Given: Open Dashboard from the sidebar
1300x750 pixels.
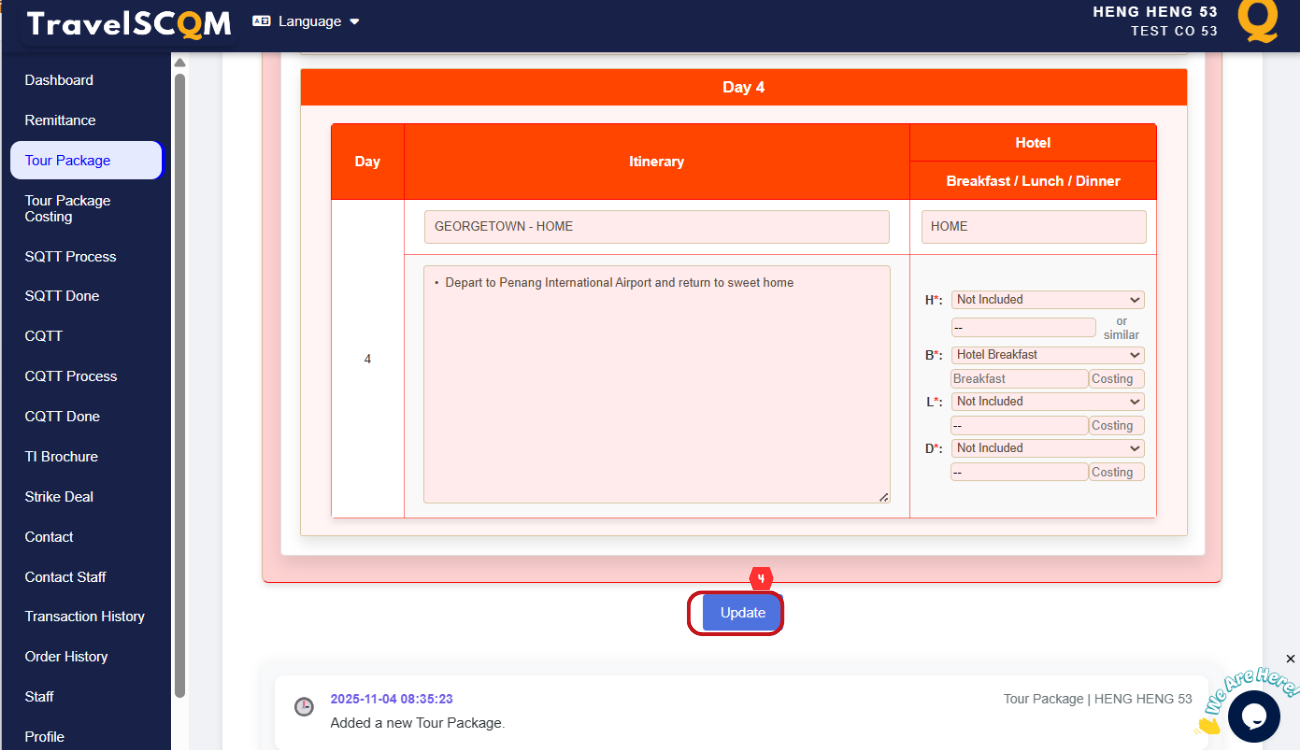Looking at the screenshot, I should coord(59,80).
